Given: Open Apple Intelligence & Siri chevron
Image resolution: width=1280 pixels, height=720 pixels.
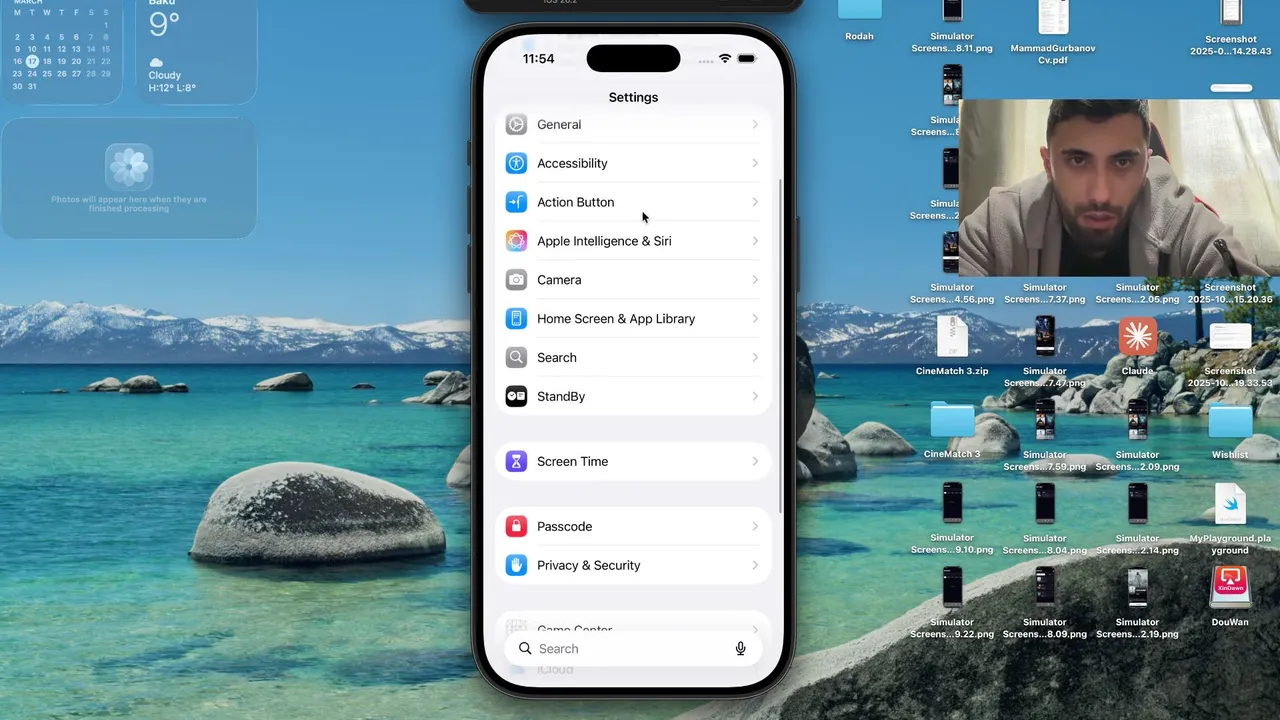Looking at the screenshot, I should [x=755, y=241].
